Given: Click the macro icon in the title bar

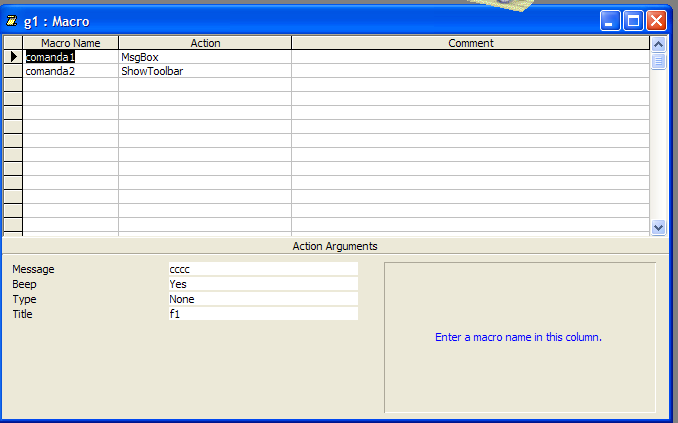Looking at the screenshot, I should point(12,20).
